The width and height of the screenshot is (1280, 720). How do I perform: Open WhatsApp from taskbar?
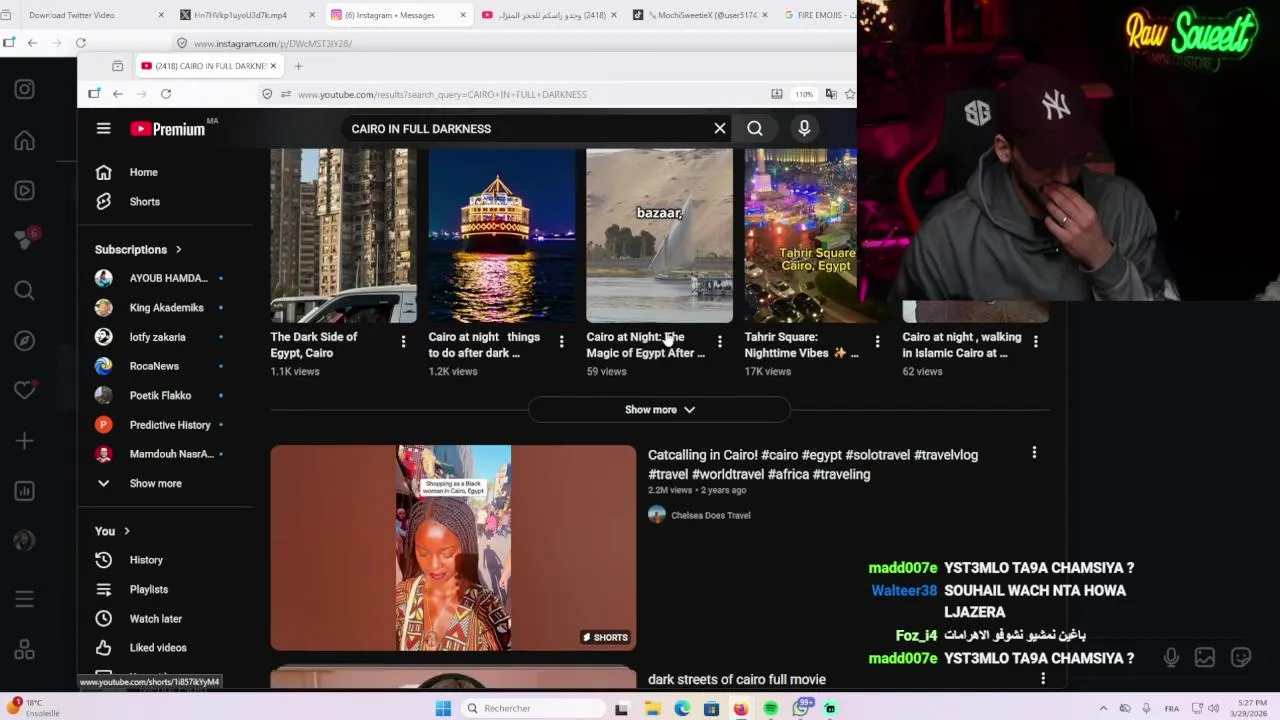coord(801,708)
